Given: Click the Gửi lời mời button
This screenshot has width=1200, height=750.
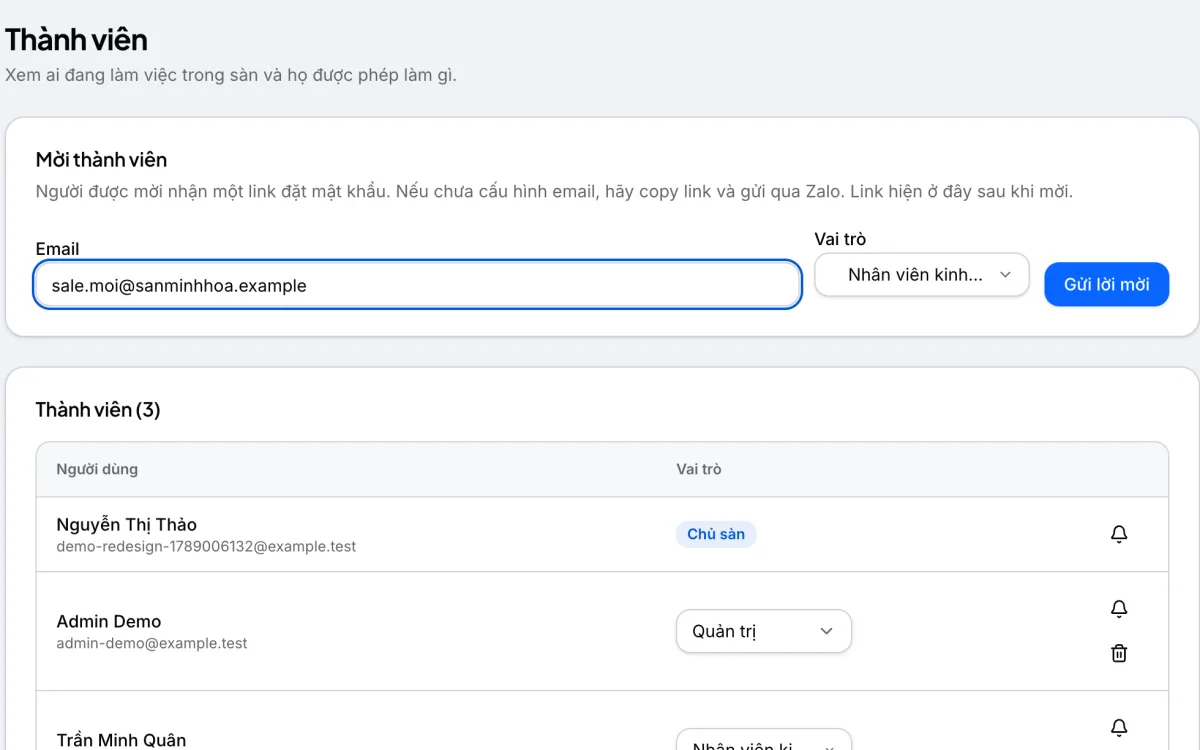Looking at the screenshot, I should tap(1106, 284).
